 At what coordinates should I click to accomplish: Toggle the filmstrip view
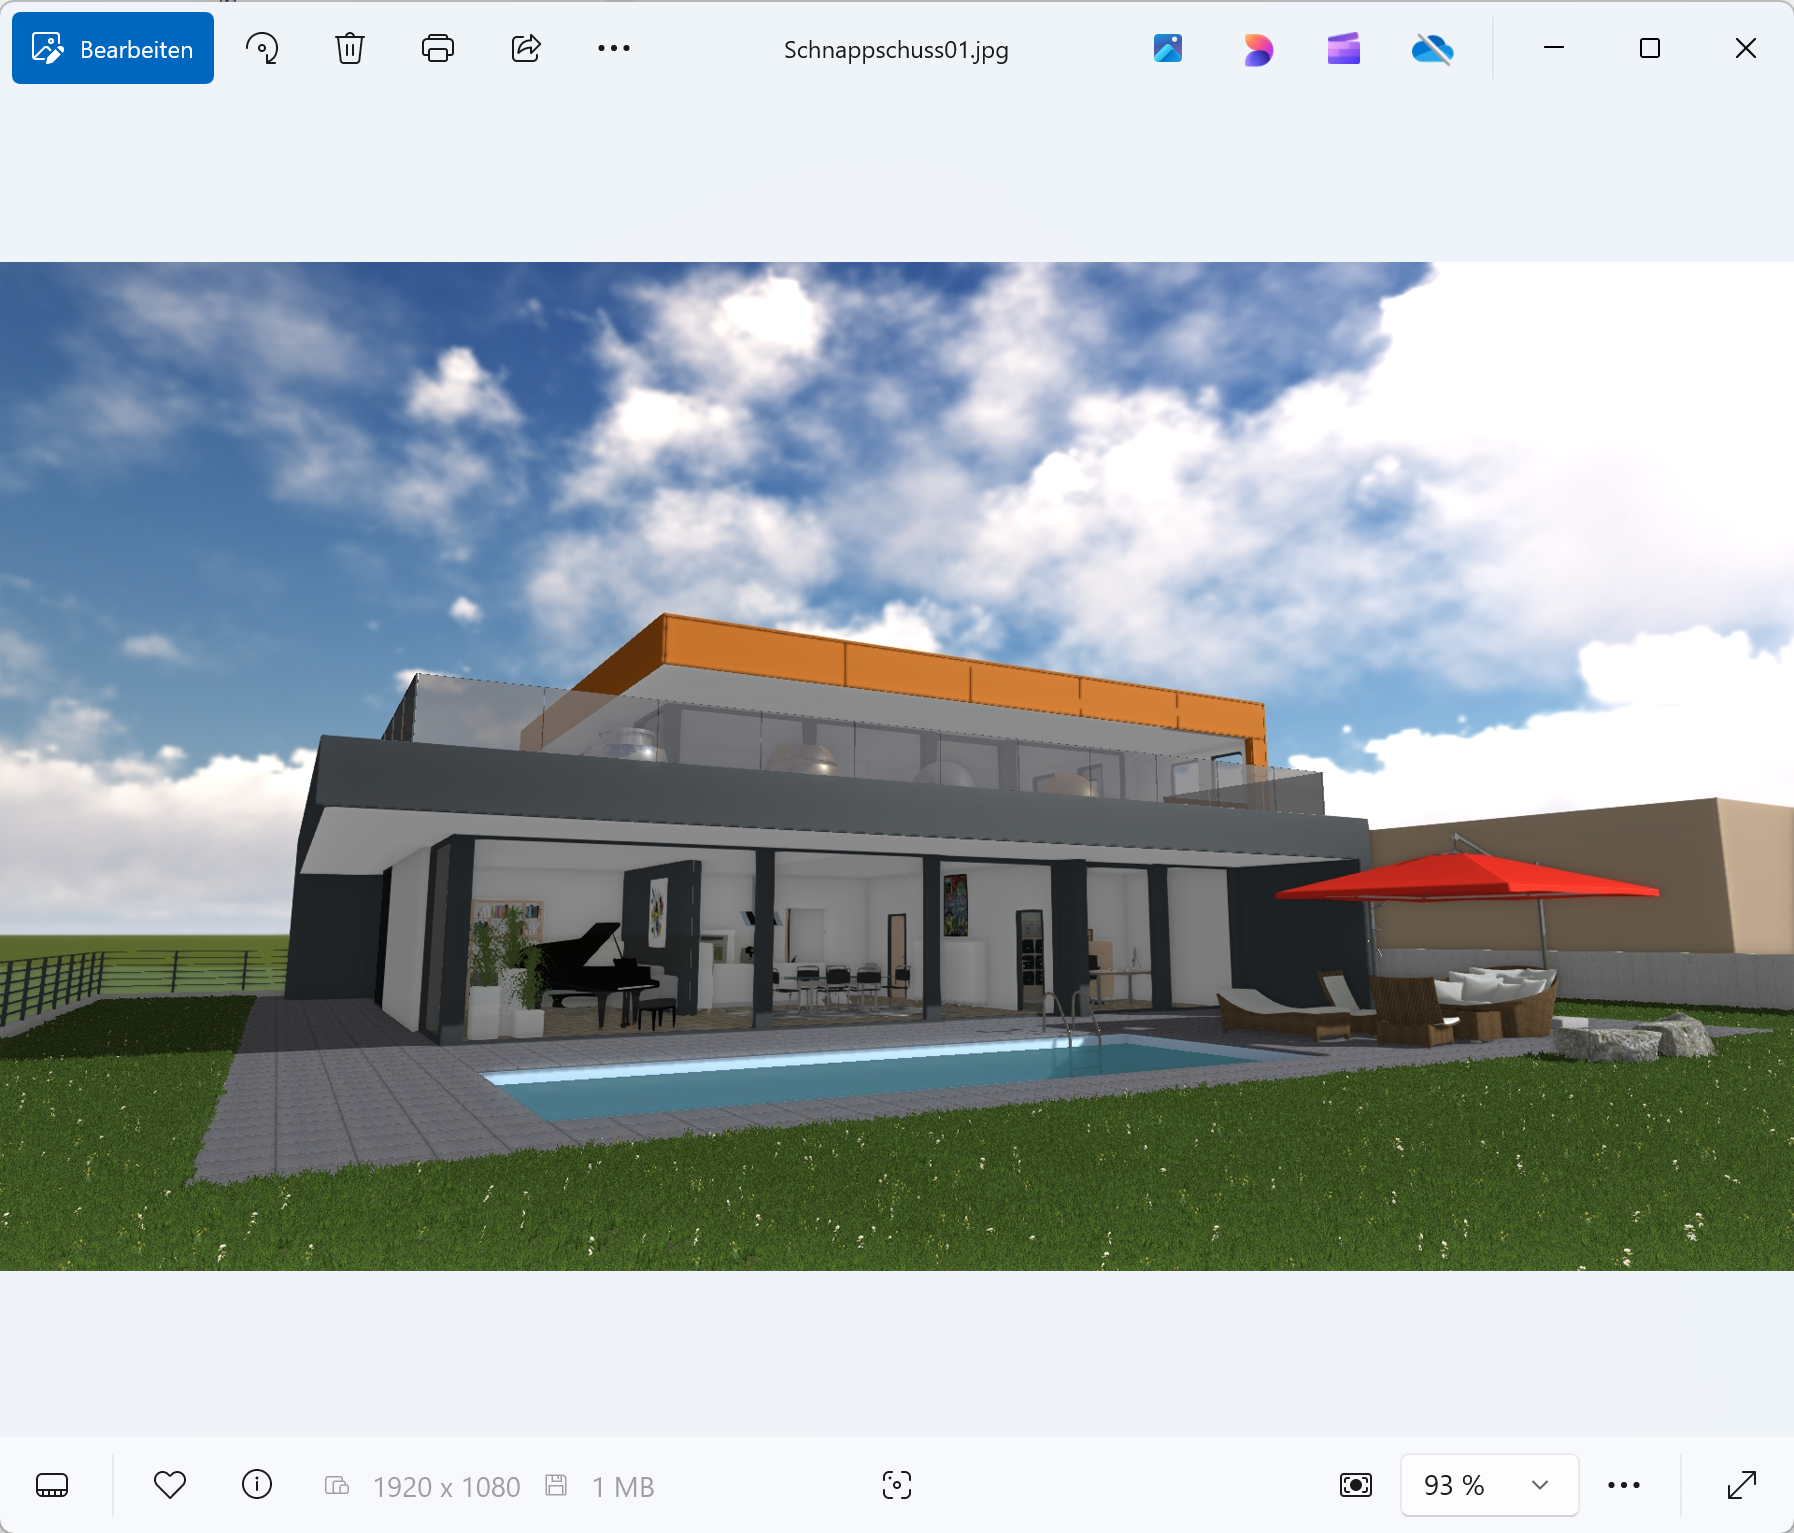(52, 1485)
